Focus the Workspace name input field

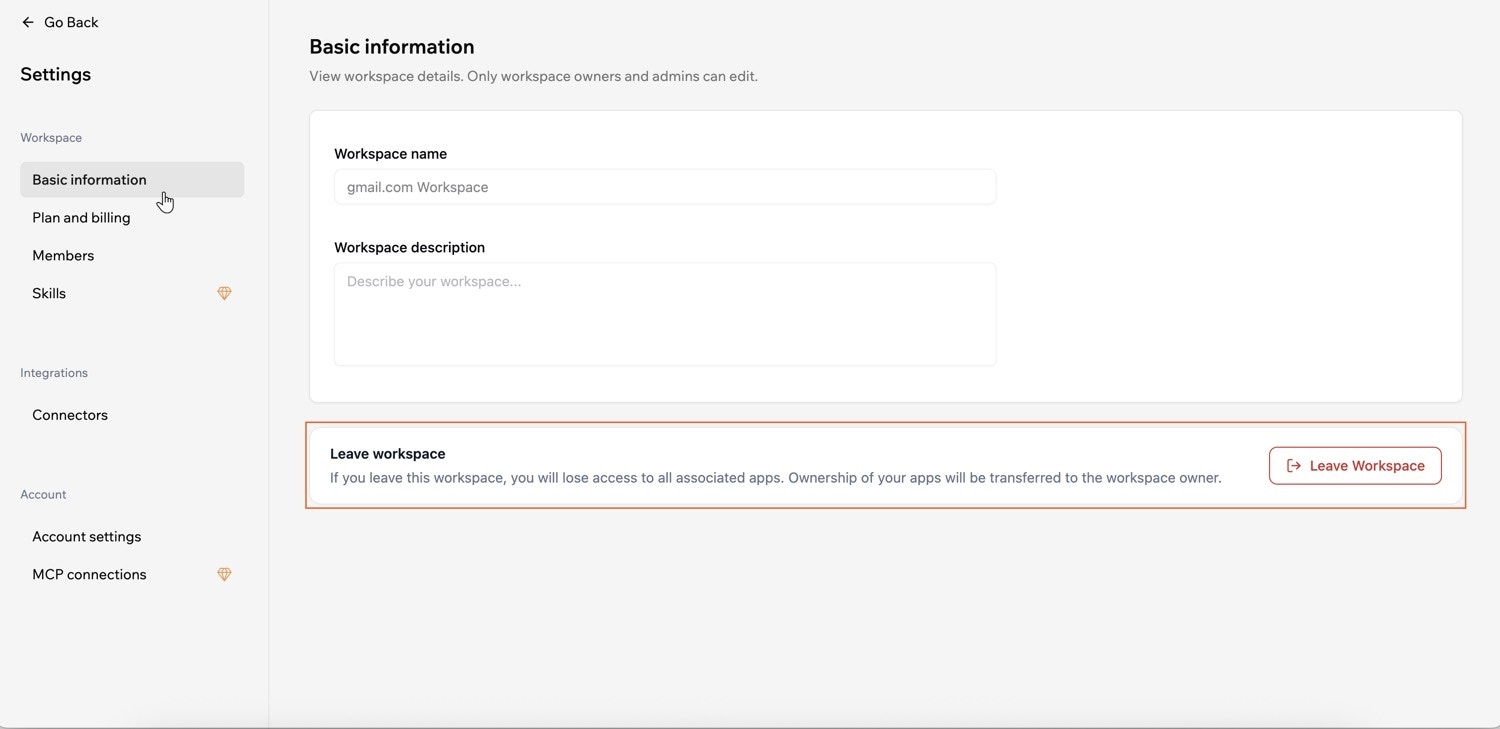click(664, 187)
